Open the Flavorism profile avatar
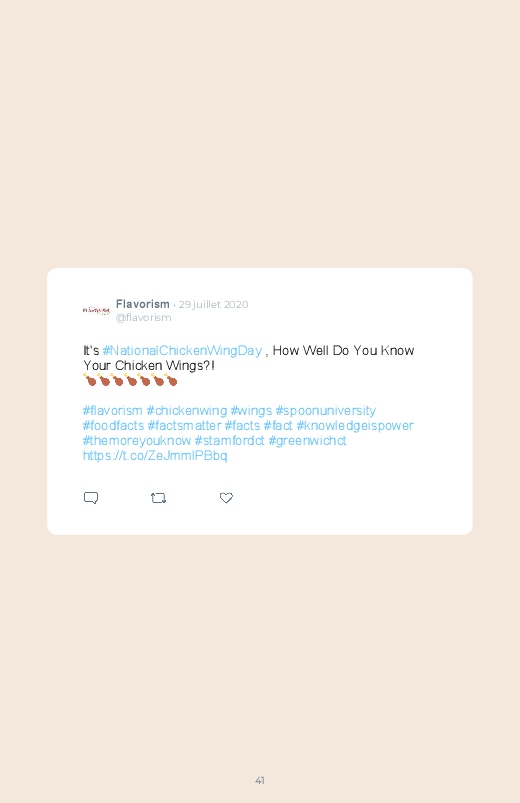 [96, 310]
